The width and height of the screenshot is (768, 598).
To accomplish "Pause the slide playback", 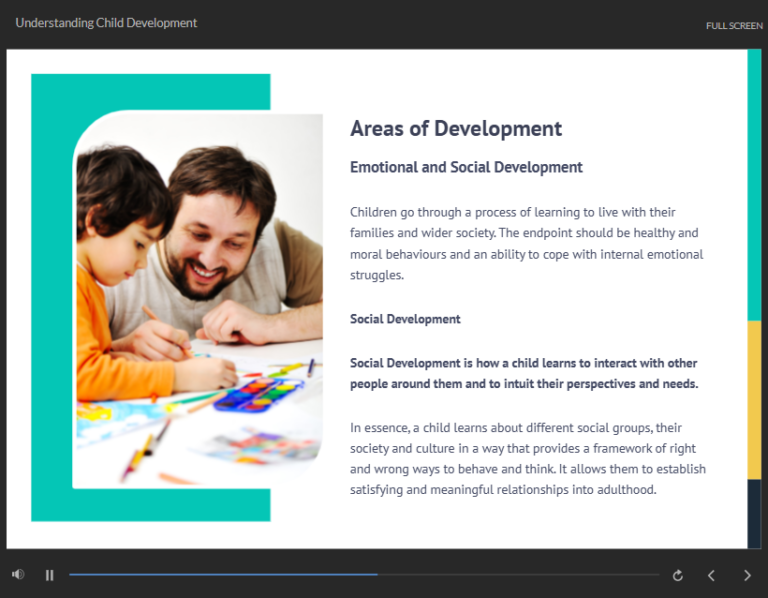I will (x=49, y=575).
